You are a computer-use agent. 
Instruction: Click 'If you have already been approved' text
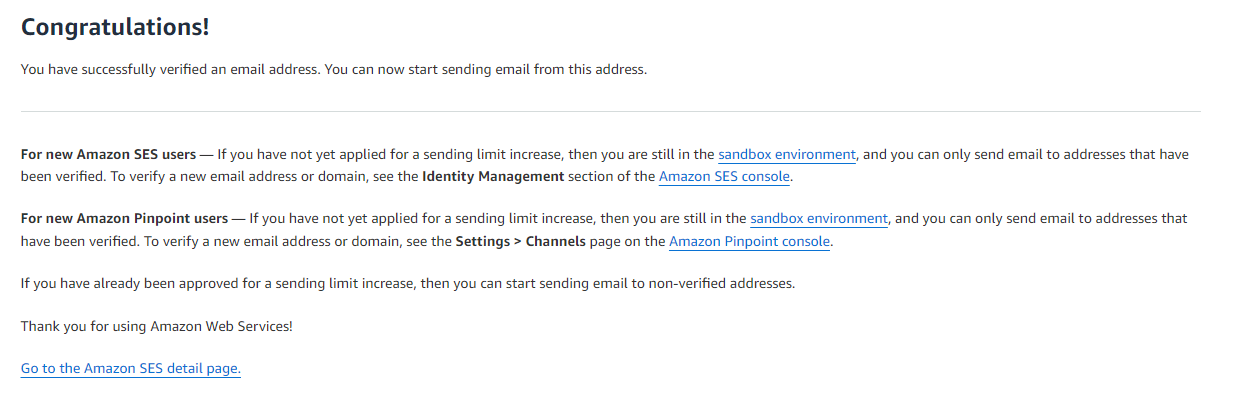(127, 283)
